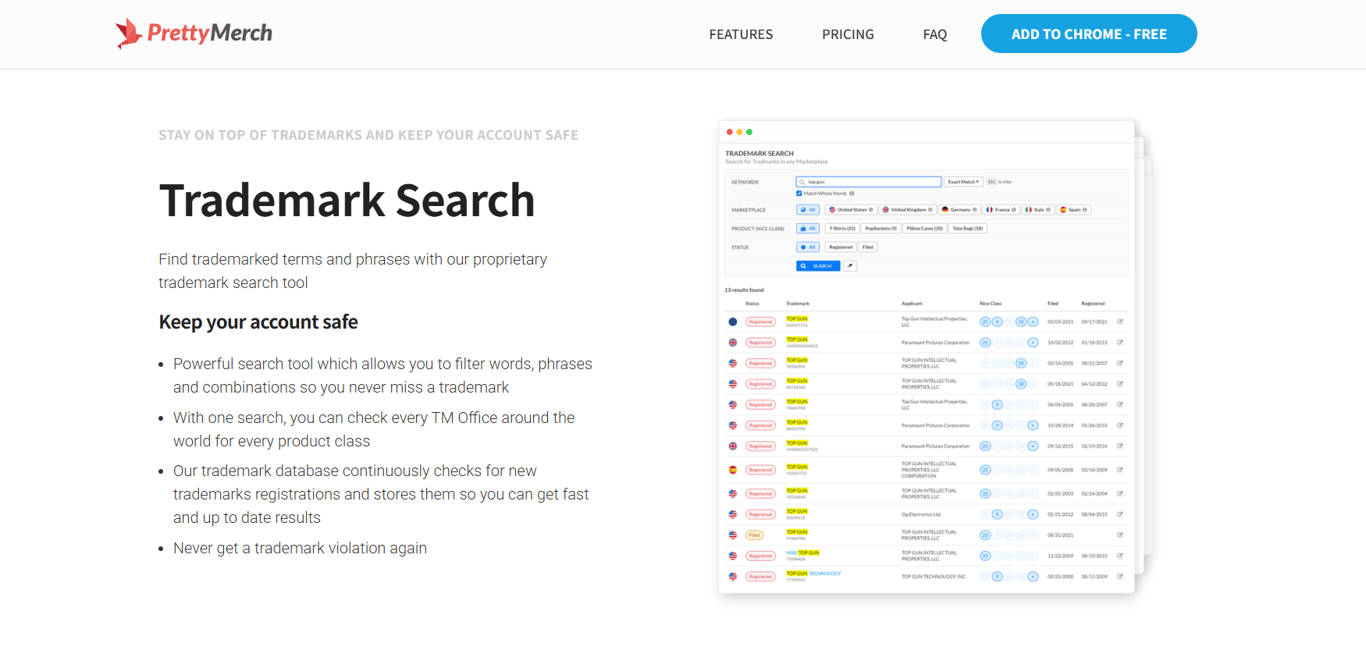Click the Filed status badge in results
Screen dimensions: 1366x672
(x=755, y=535)
